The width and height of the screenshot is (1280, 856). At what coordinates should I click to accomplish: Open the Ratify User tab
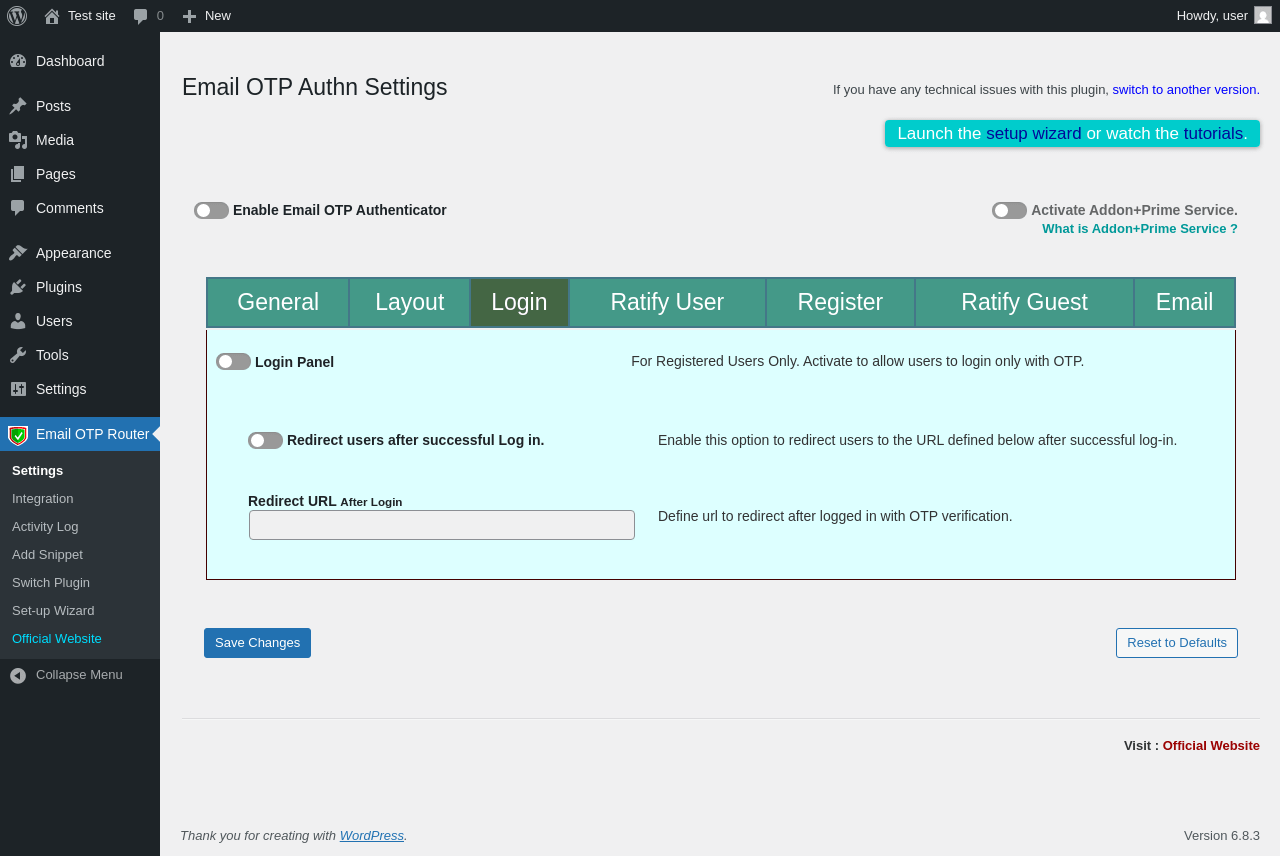pos(667,302)
